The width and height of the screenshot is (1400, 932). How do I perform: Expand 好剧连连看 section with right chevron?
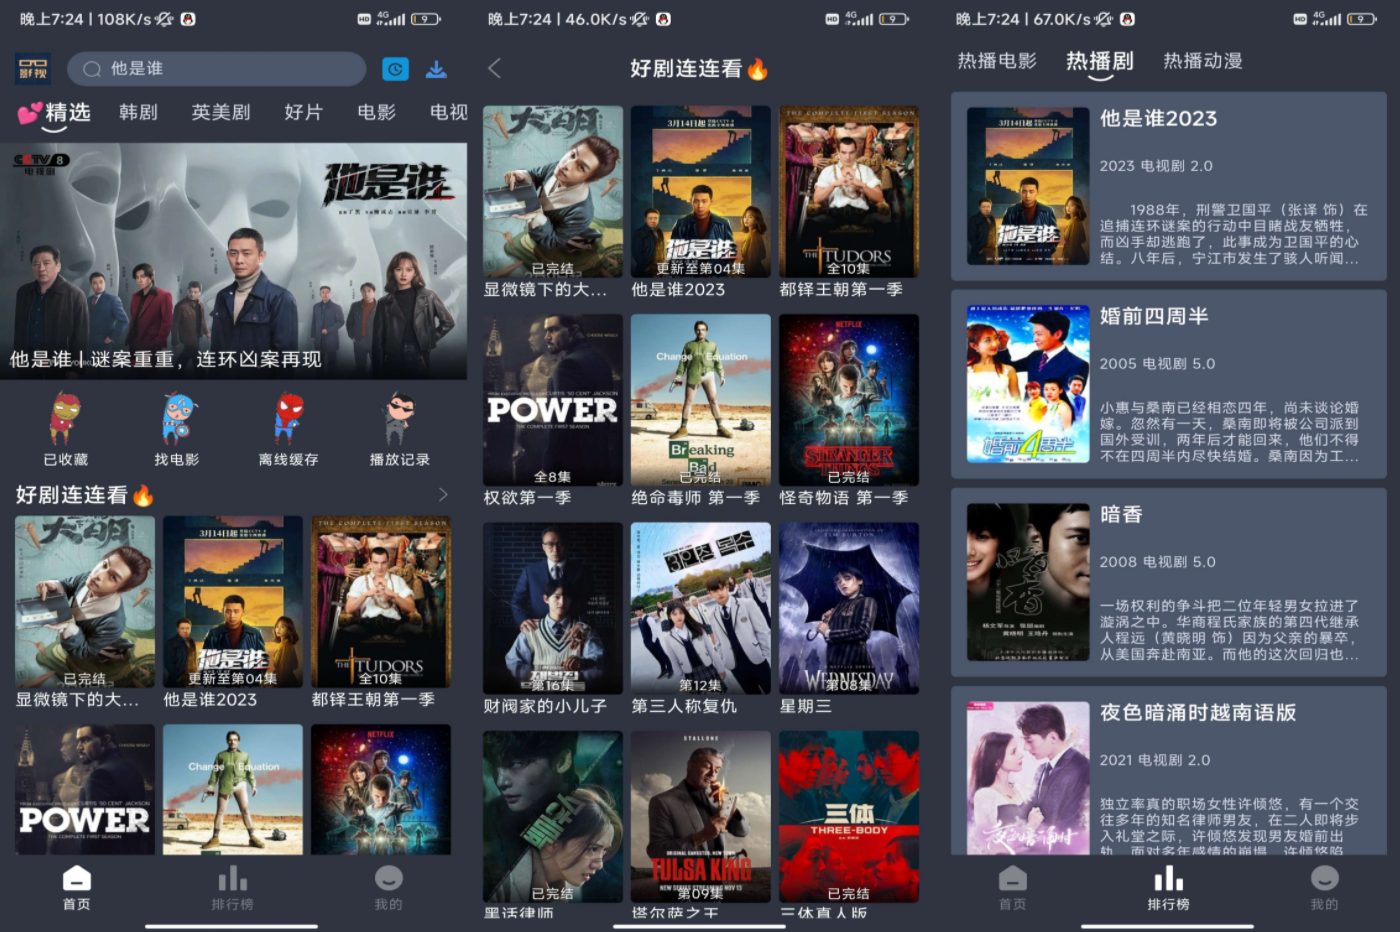point(443,495)
